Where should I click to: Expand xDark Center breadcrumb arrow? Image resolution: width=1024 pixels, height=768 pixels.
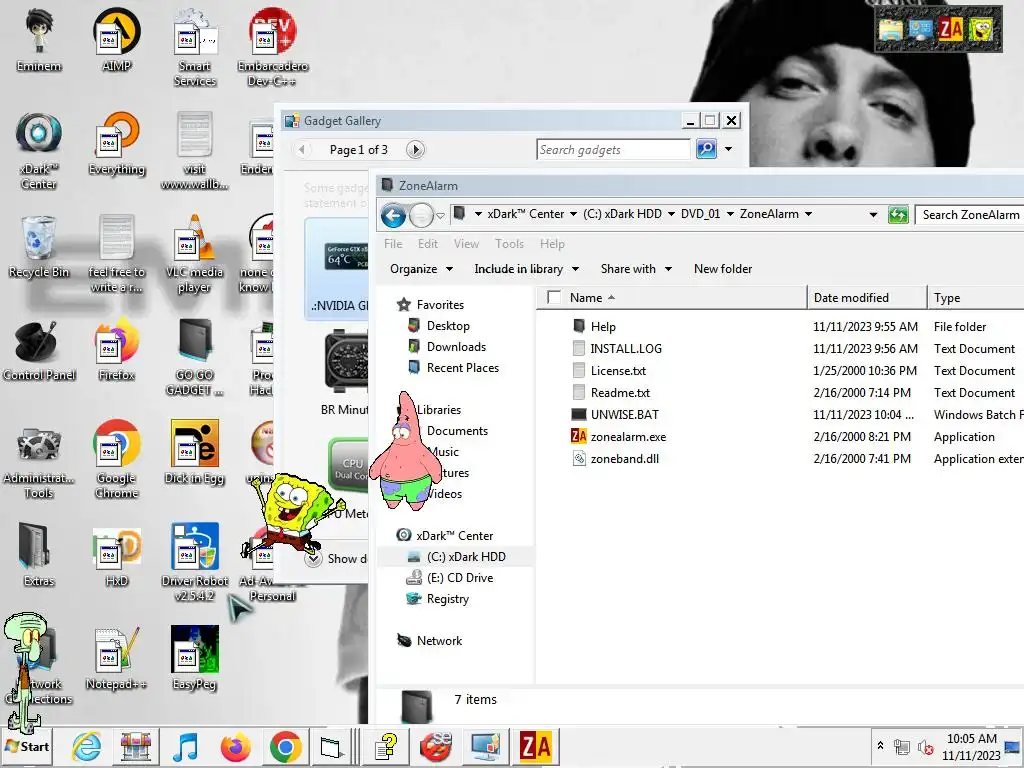573,214
